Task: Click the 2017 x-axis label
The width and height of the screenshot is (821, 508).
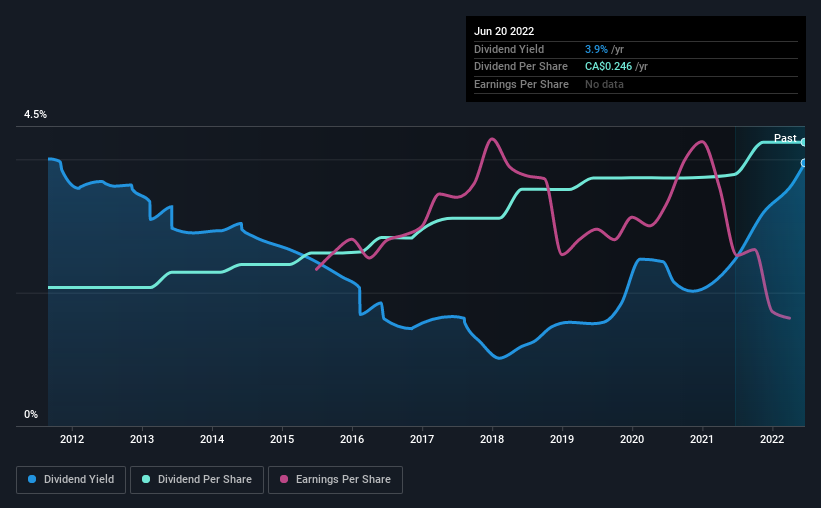Action: 422,439
